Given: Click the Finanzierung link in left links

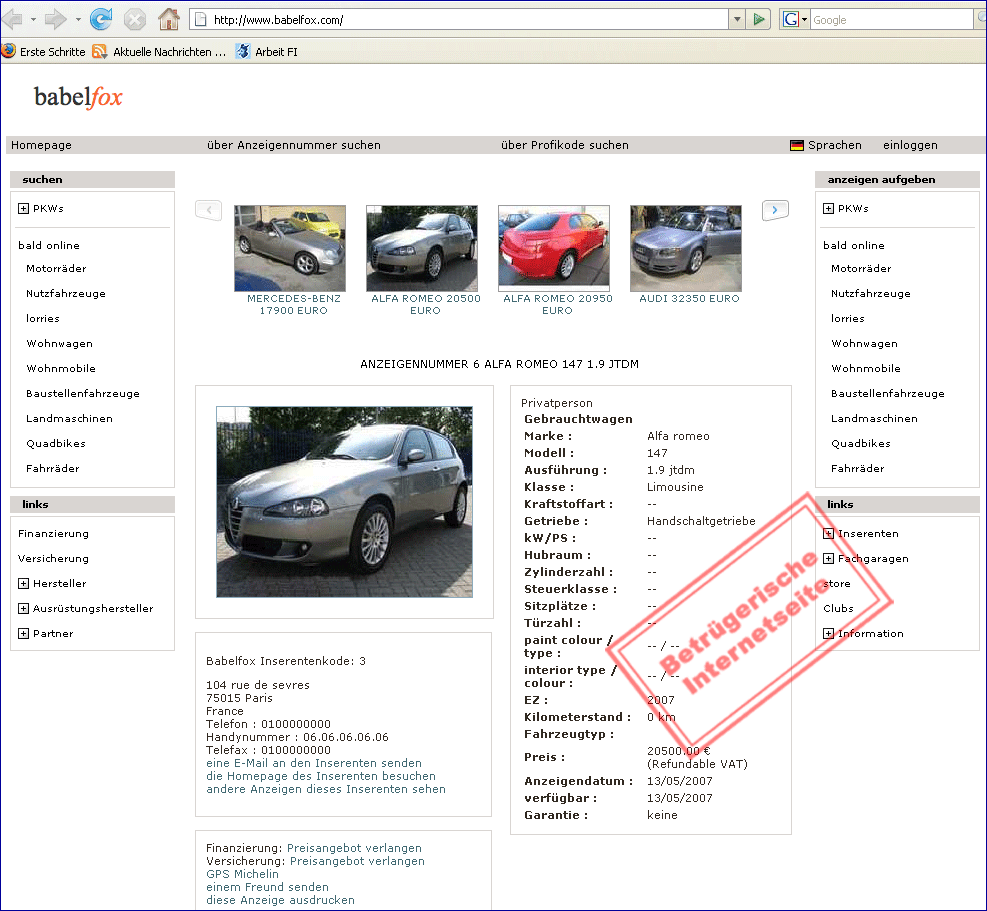Looking at the screenshot, I should point(54,534).
